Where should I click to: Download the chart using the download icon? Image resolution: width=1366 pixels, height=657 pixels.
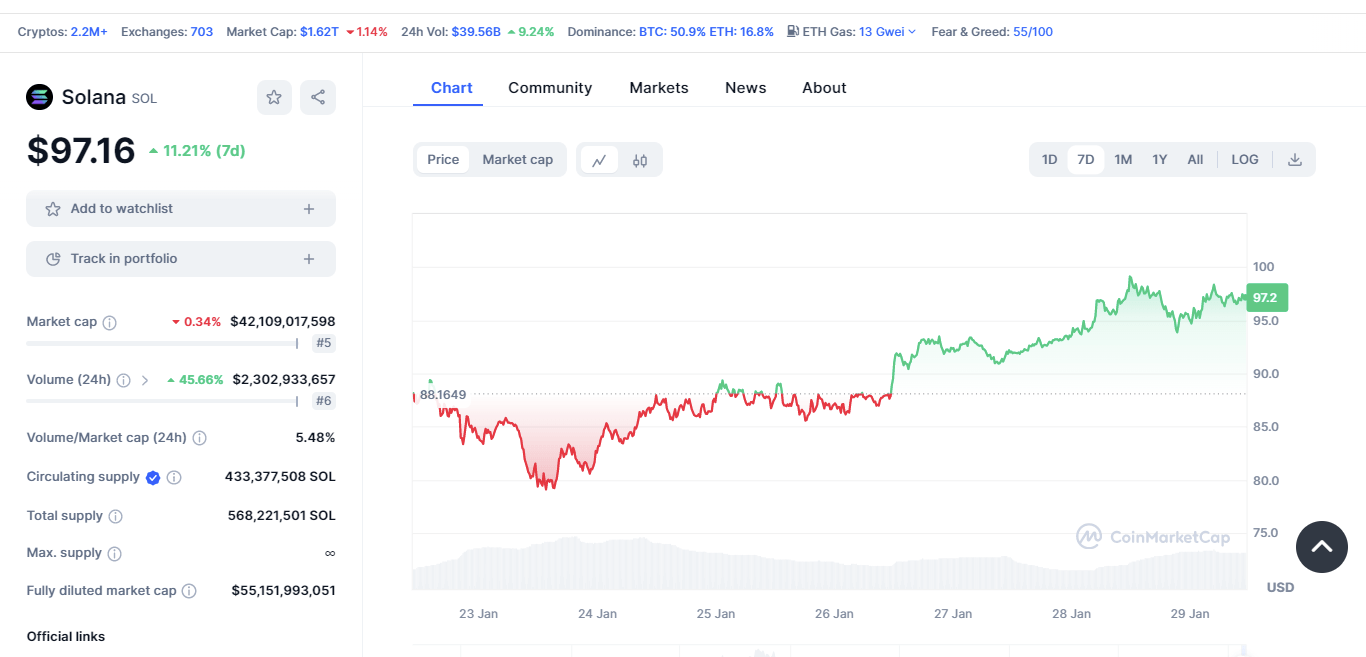(x=1295, y=160)
